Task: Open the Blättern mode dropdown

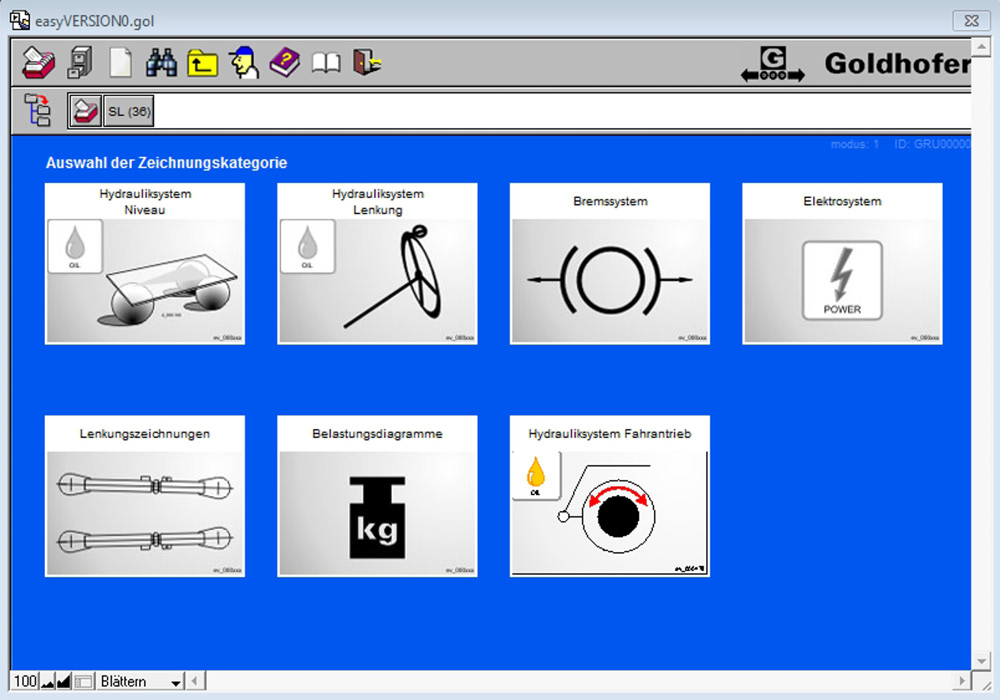Action: click(176, 682)
